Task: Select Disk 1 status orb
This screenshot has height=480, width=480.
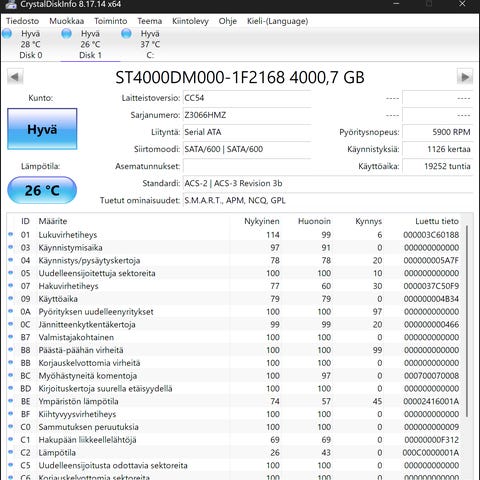Action: (x=67, y=34)
